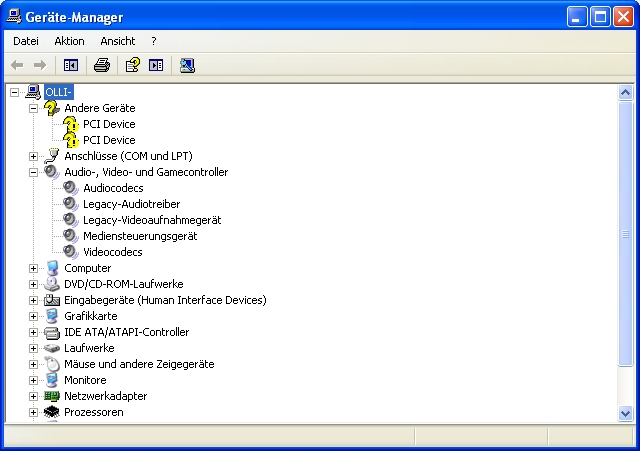Open the Datei menu
Screen dimensions: 640x451
(x=26, y=41)
